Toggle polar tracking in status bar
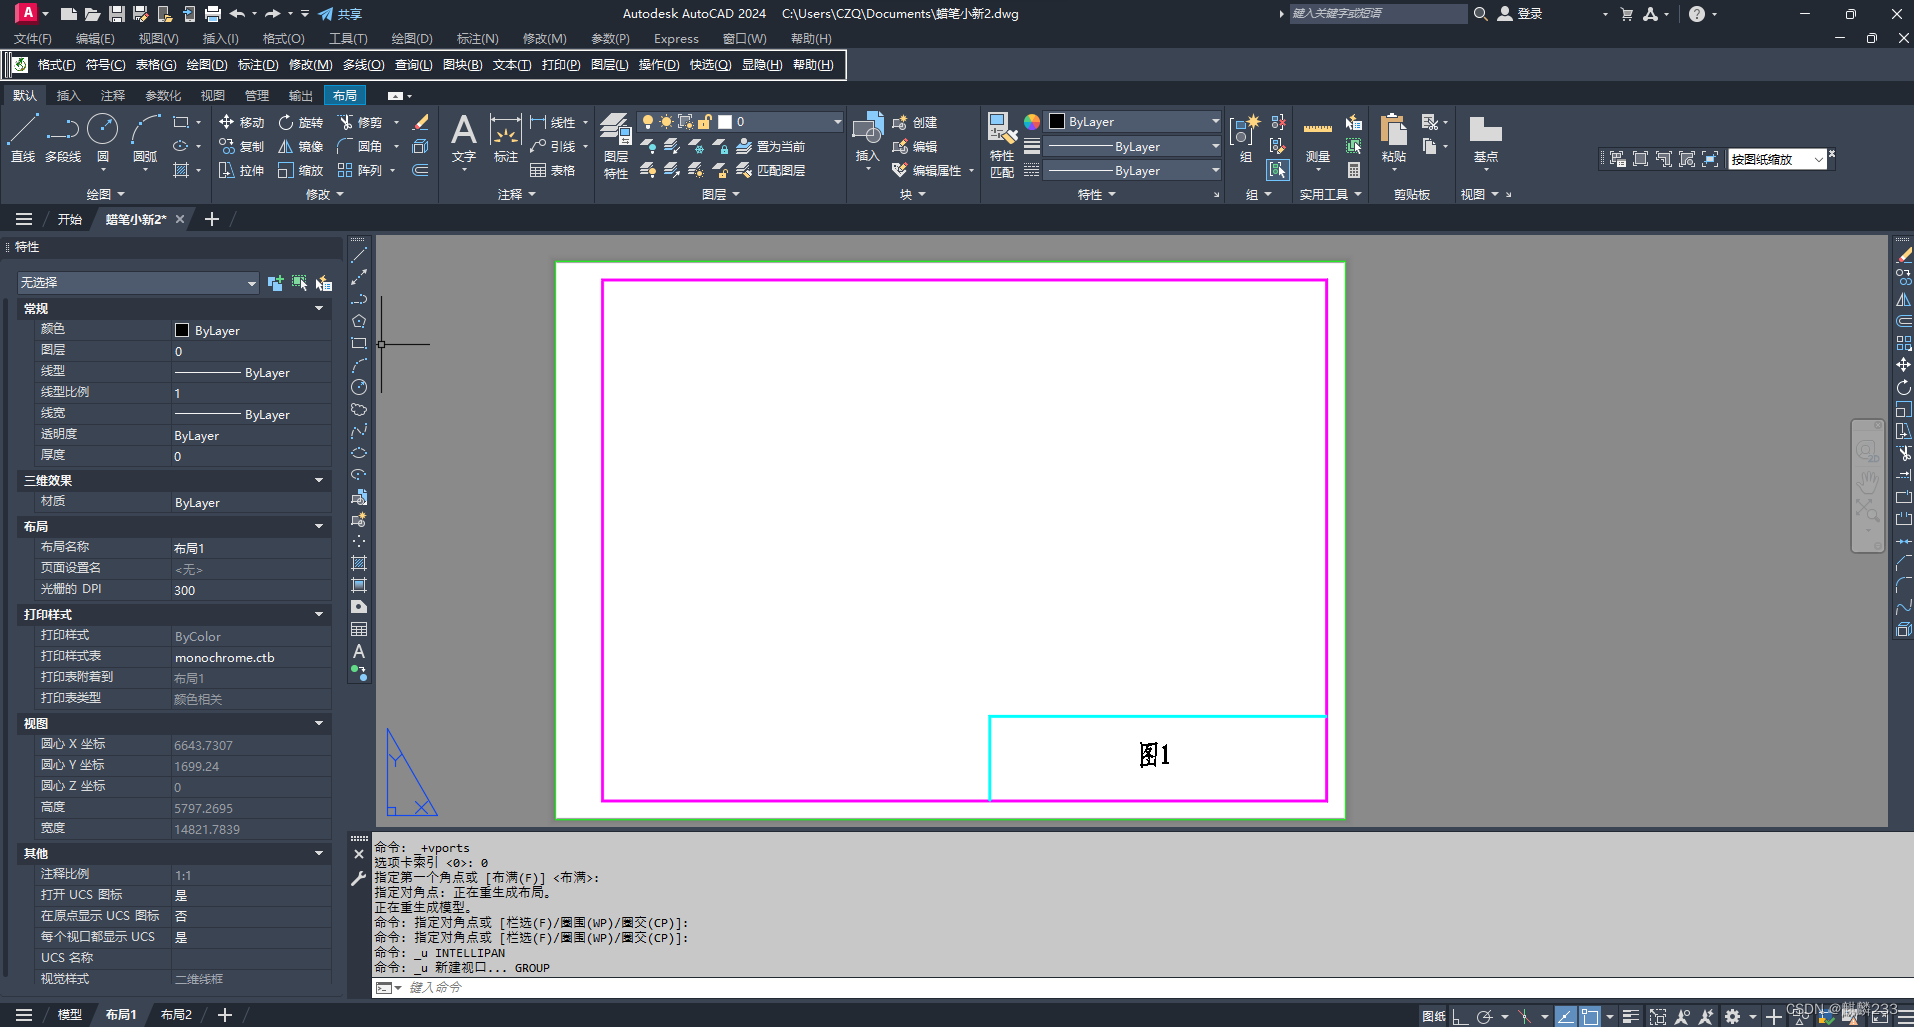 click(1484, 1016)
